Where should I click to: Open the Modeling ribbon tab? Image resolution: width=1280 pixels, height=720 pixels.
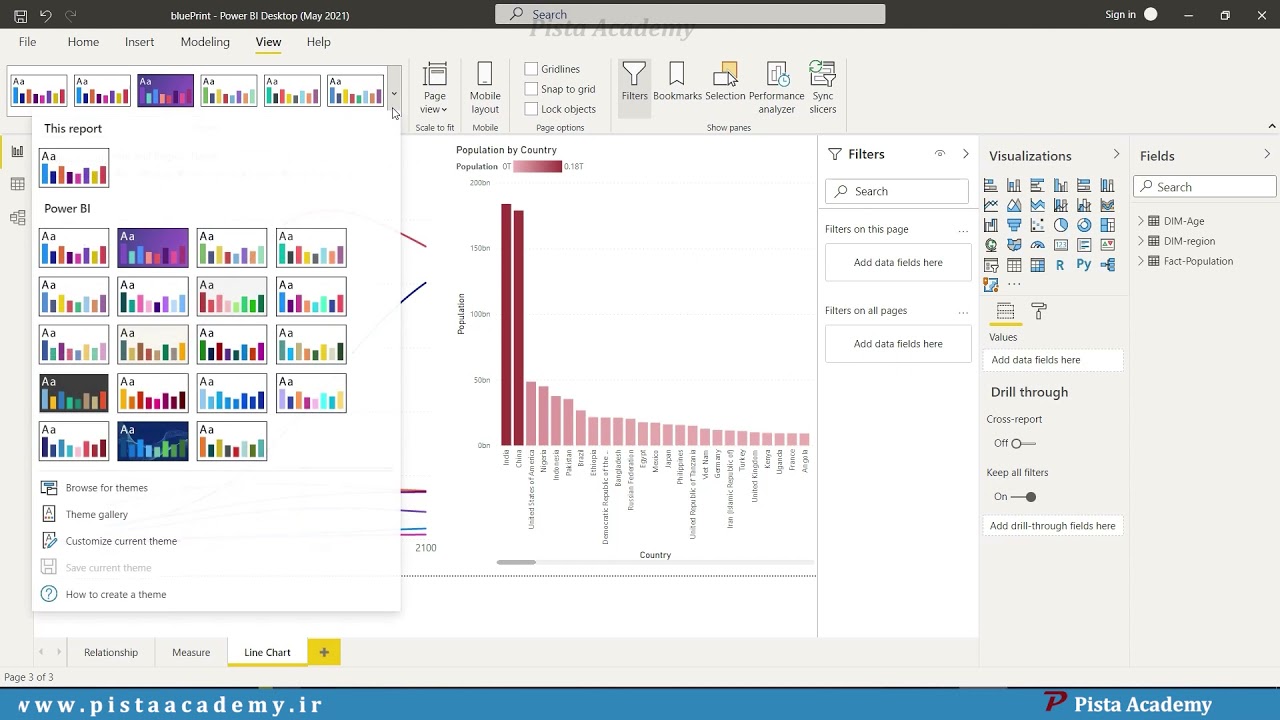pyautogui.click(x=205, y=42)
